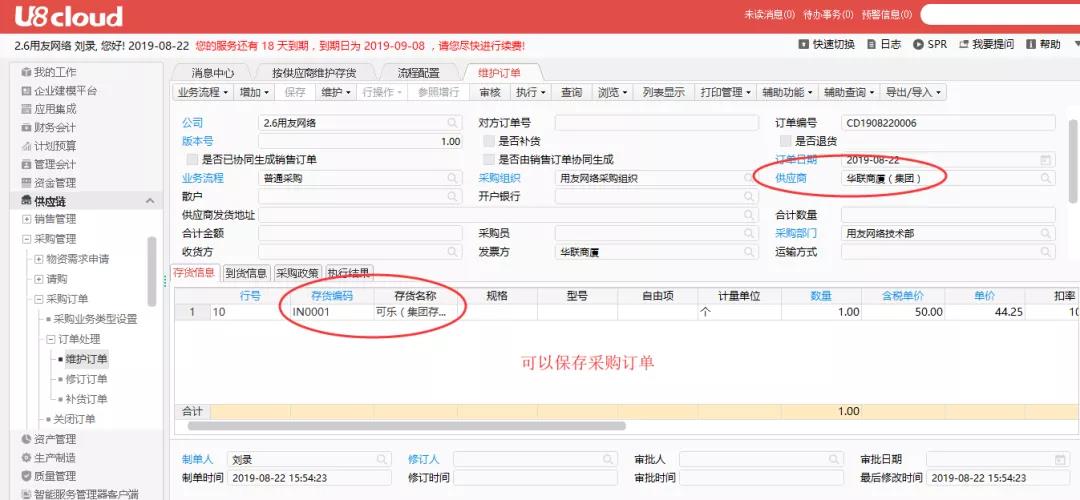Open the 业务流程 toolbar dropdown
The width and height of the screenshot is (1080, 500).
(x=203, y=92)
